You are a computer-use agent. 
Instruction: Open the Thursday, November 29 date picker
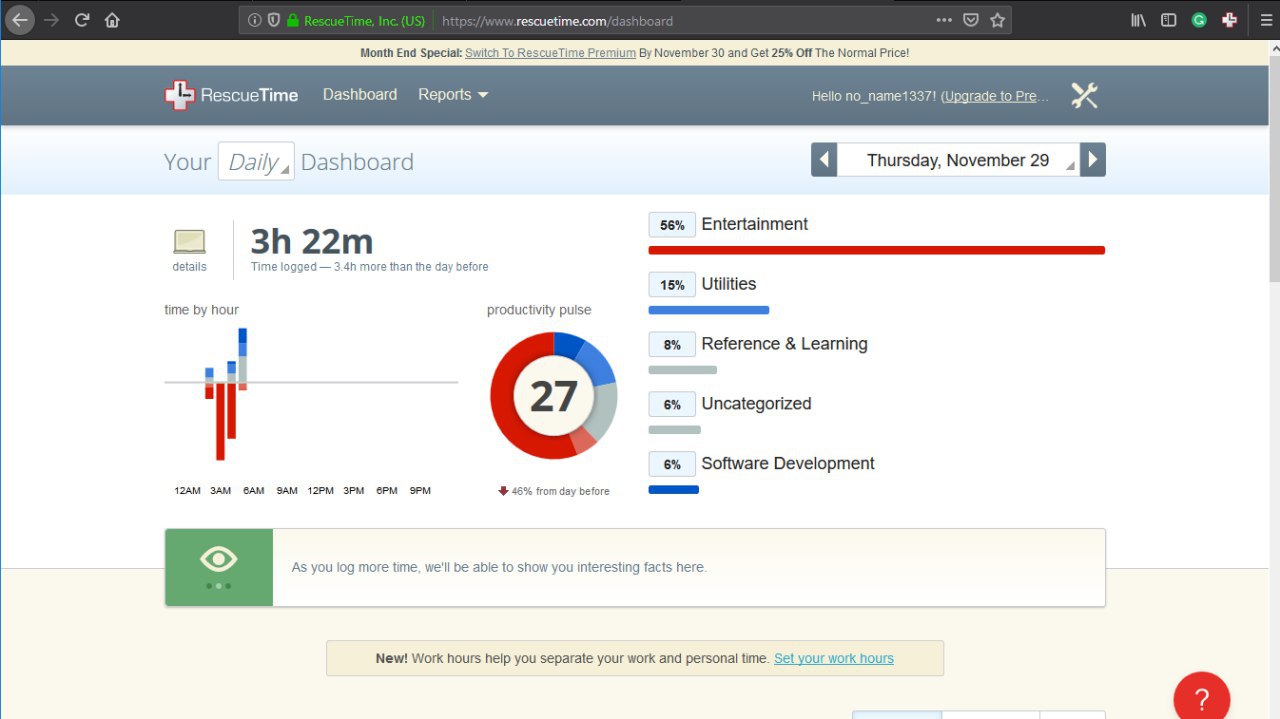[x=958, y=160]
